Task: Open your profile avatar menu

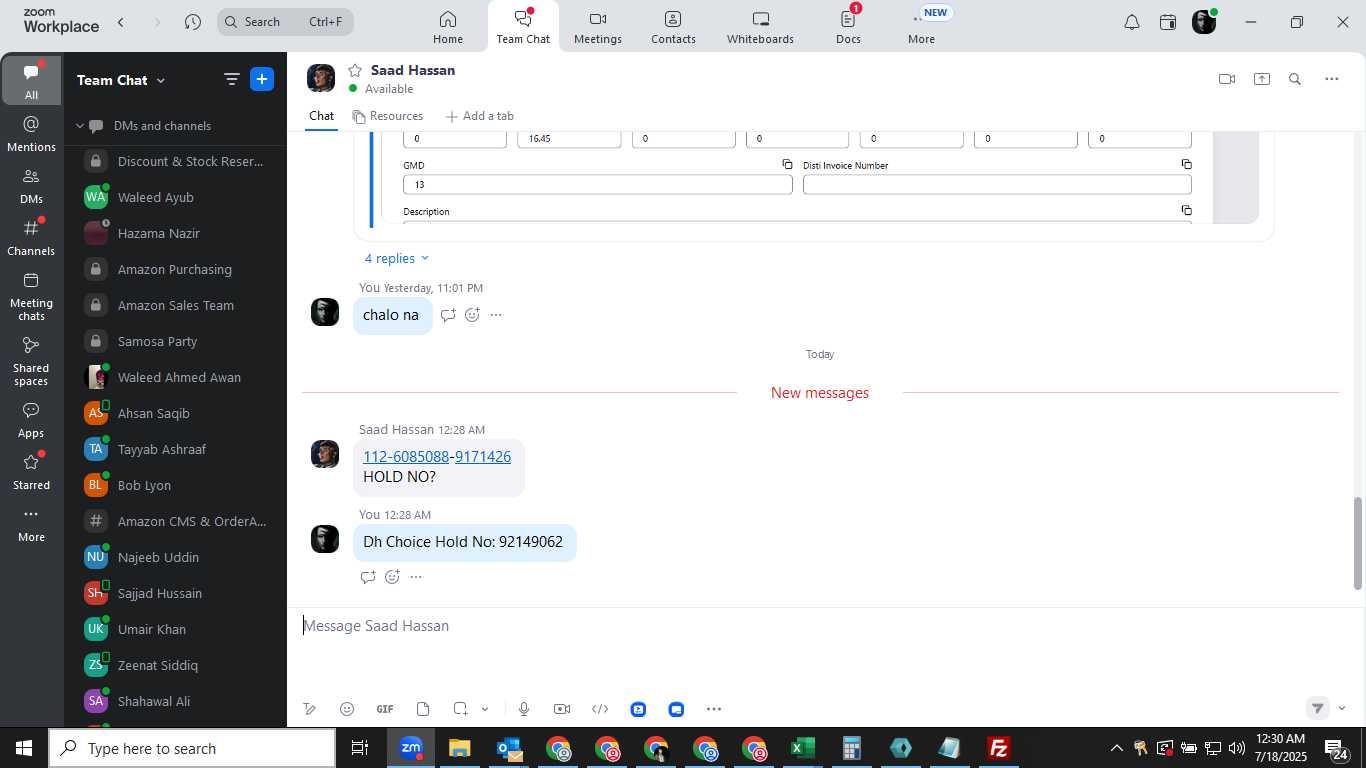Action: 1204,22
